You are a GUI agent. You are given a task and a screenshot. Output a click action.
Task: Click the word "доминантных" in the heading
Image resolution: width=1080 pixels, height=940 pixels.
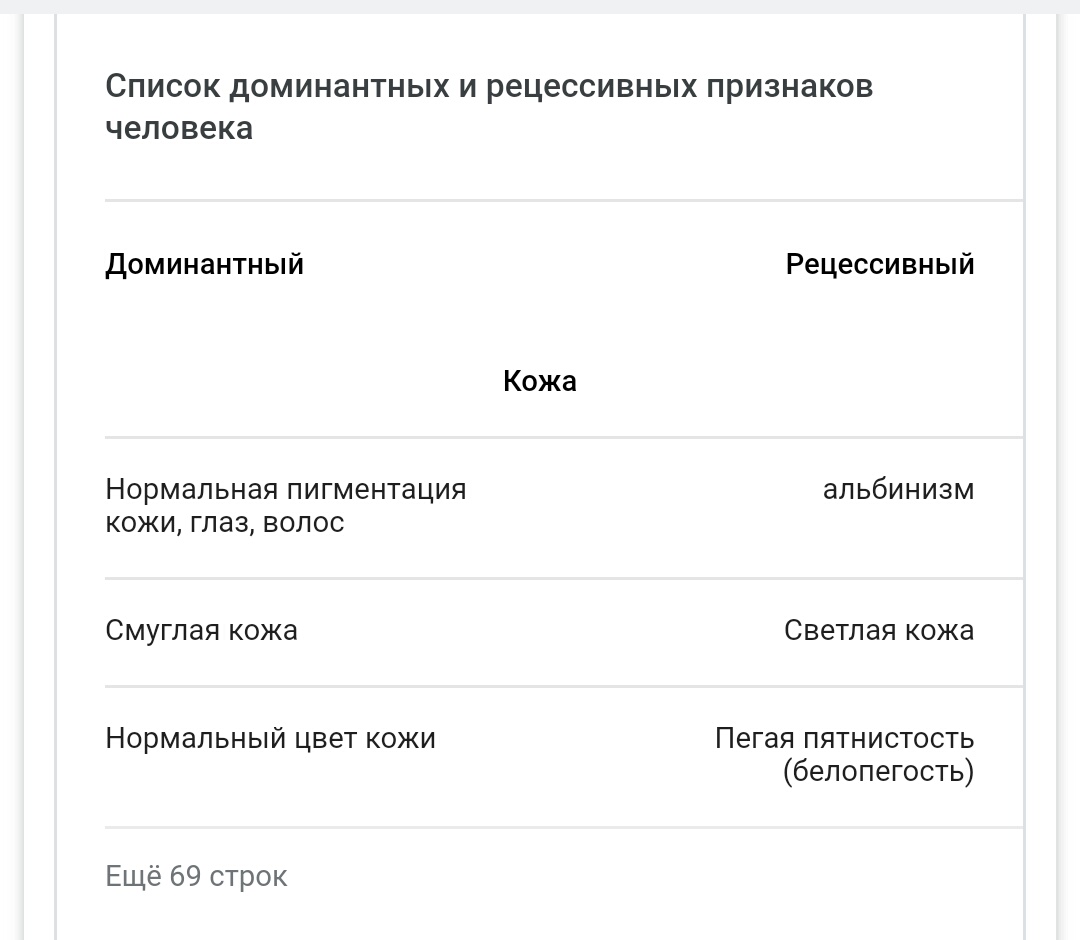[x=339, y=87]
